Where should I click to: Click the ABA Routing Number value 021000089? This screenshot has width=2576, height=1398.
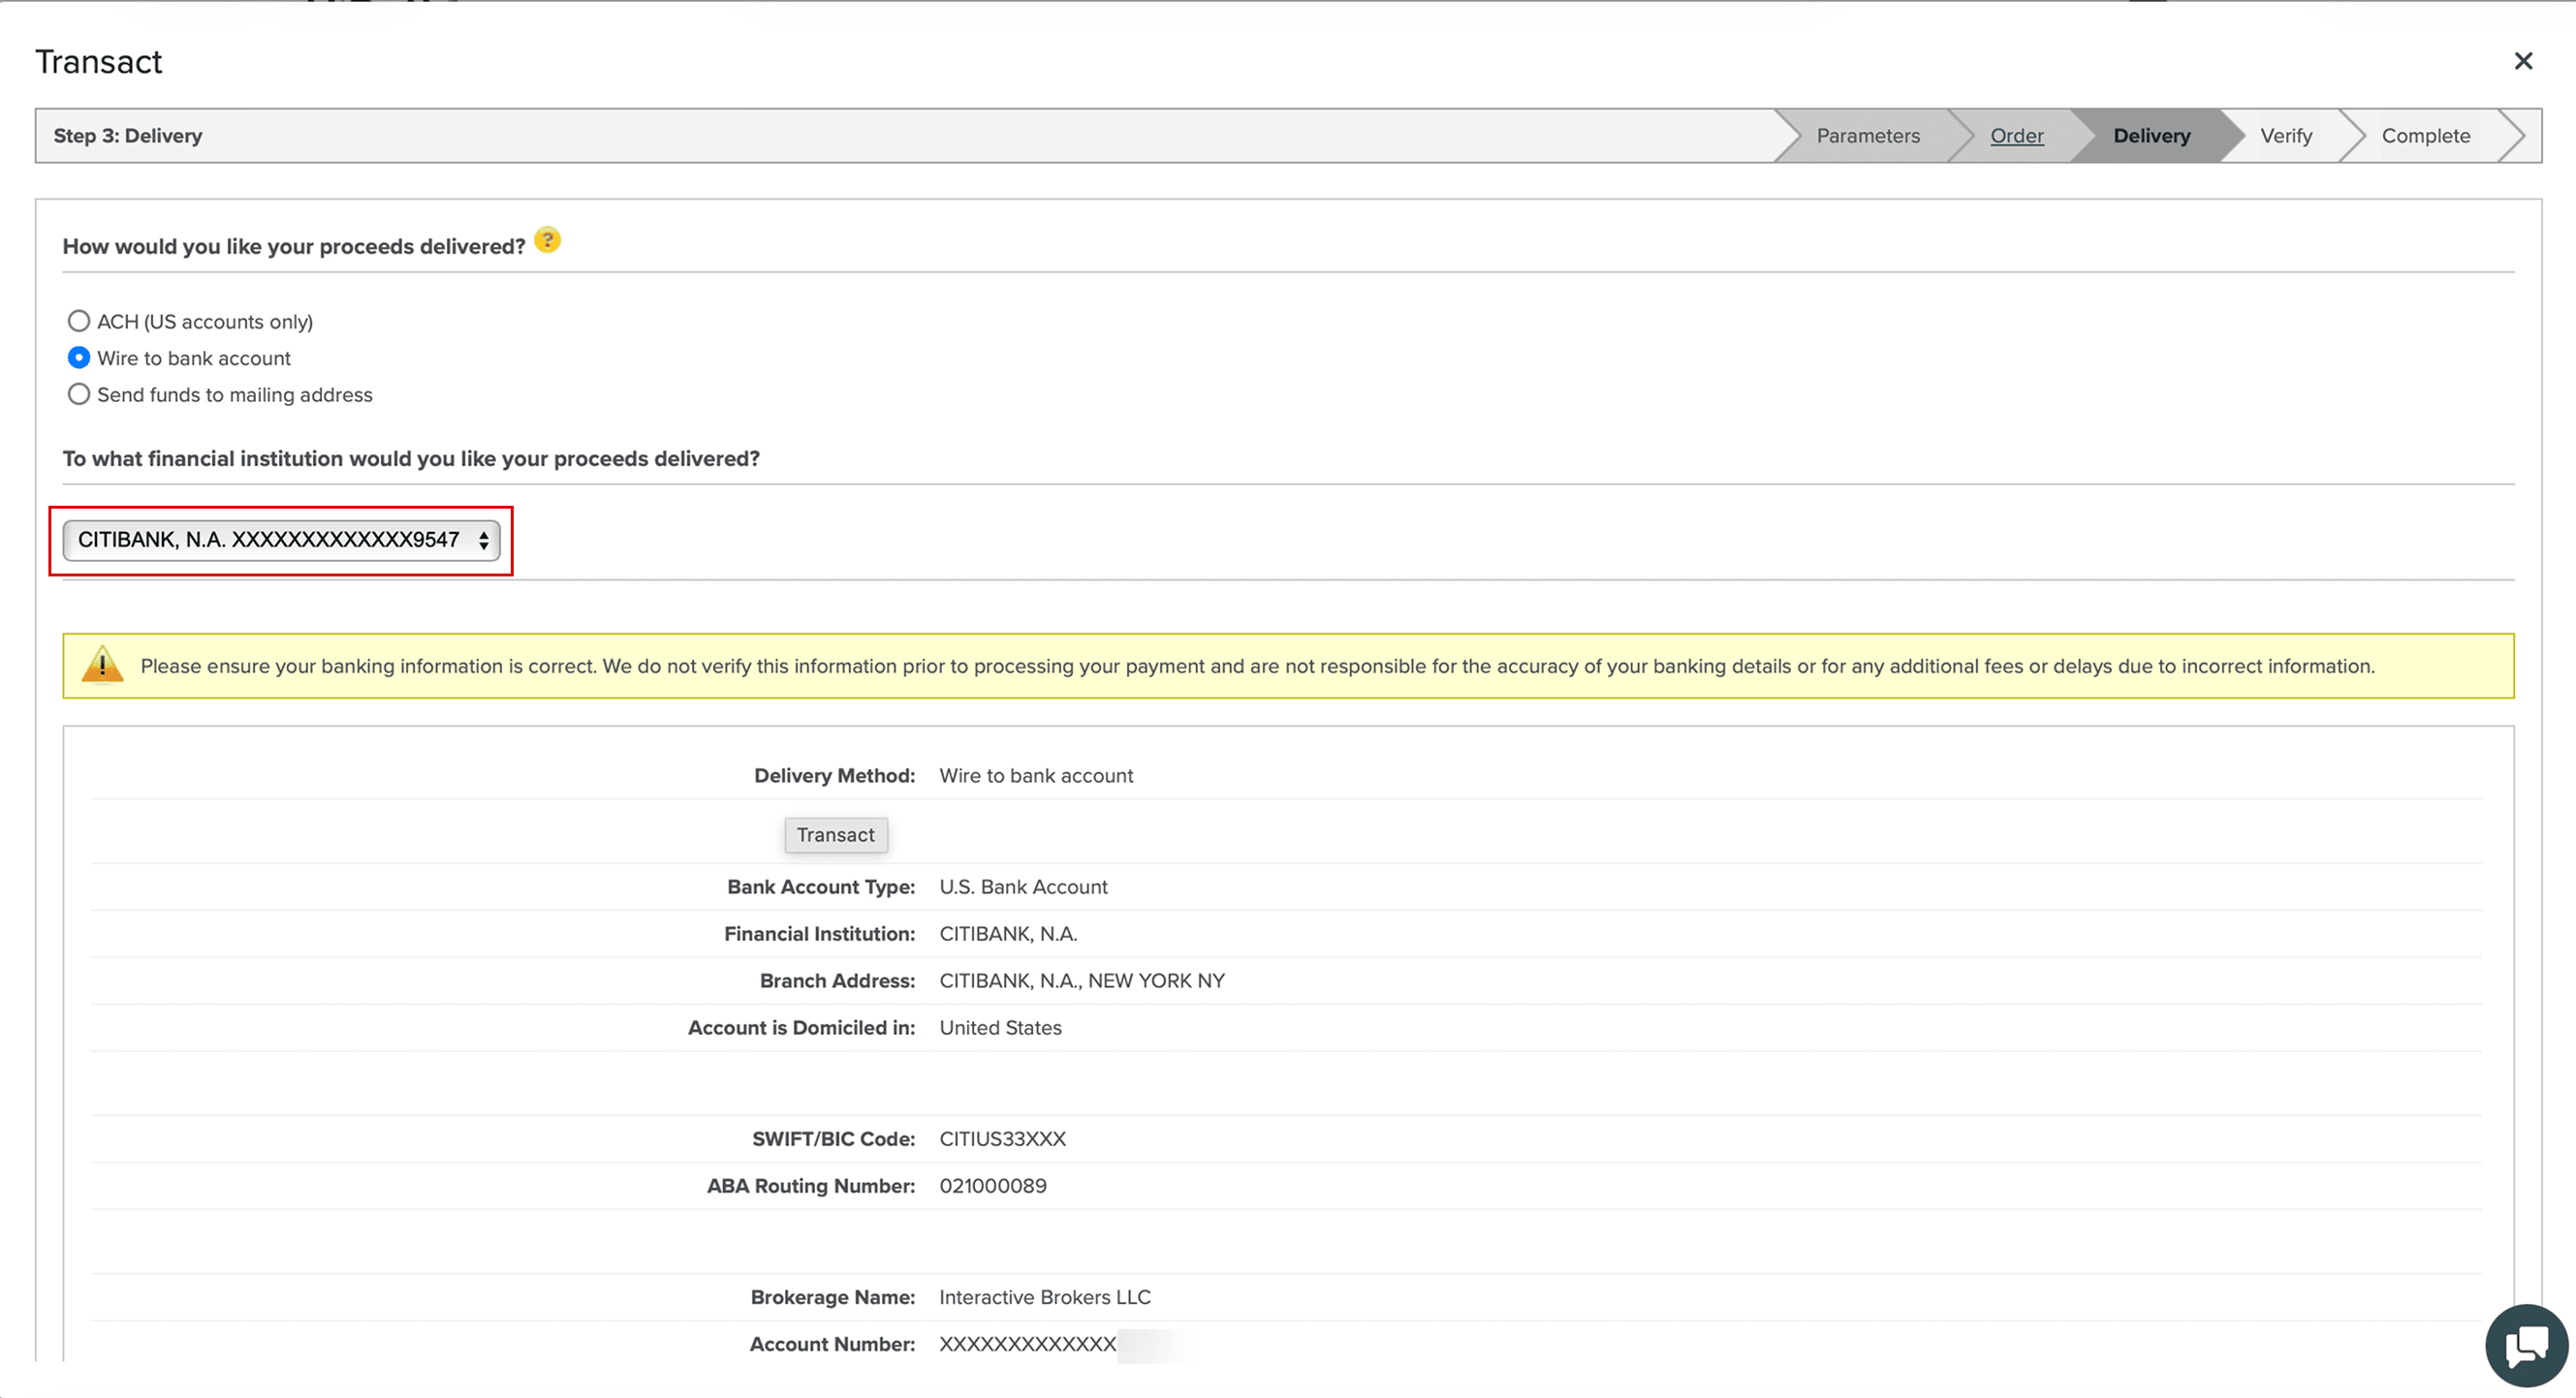[993, 1186]
